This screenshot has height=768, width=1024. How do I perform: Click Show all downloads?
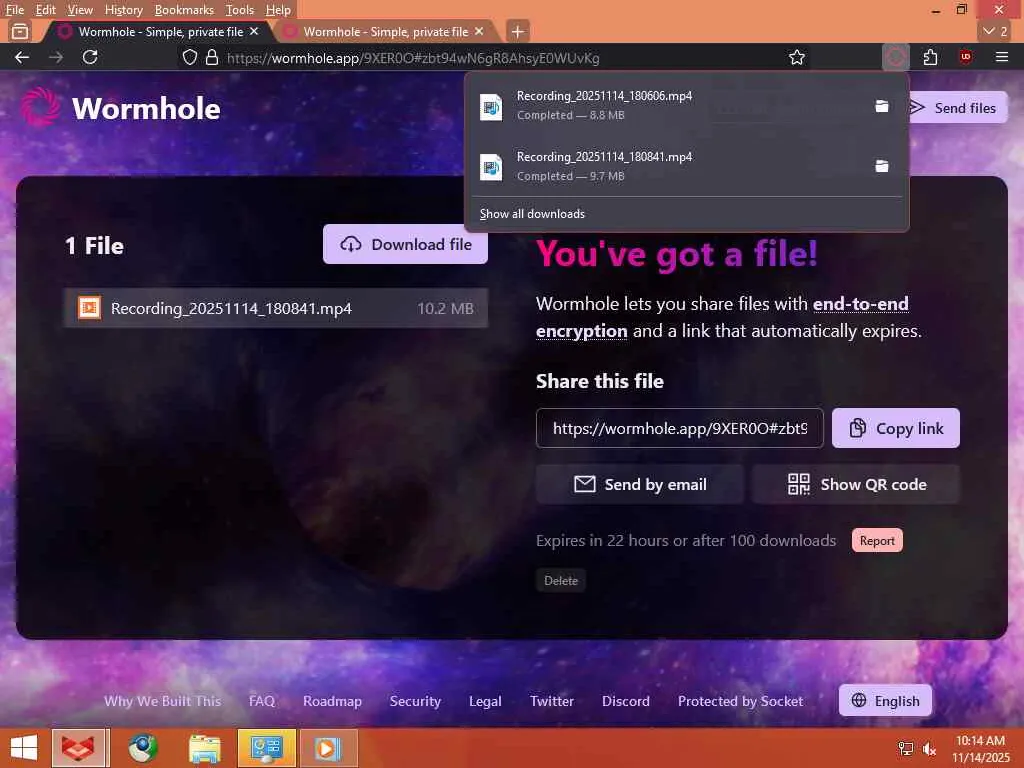(532, 214)
